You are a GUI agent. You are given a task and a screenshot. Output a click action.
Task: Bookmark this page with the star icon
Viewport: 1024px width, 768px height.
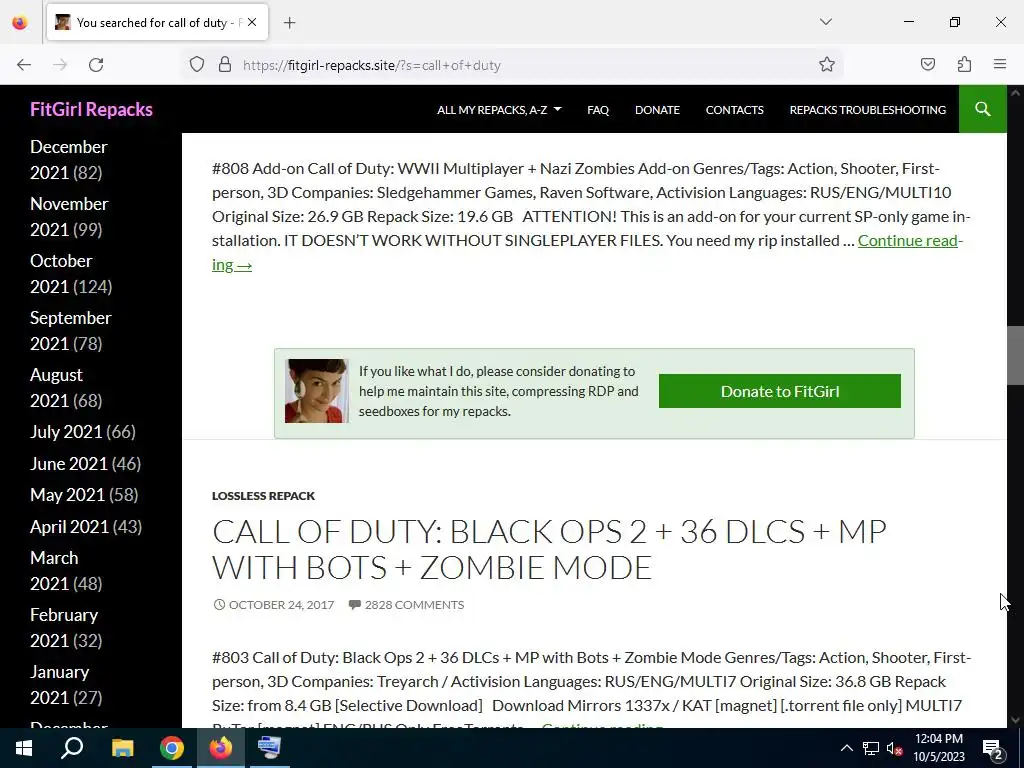tap(827, 65)
